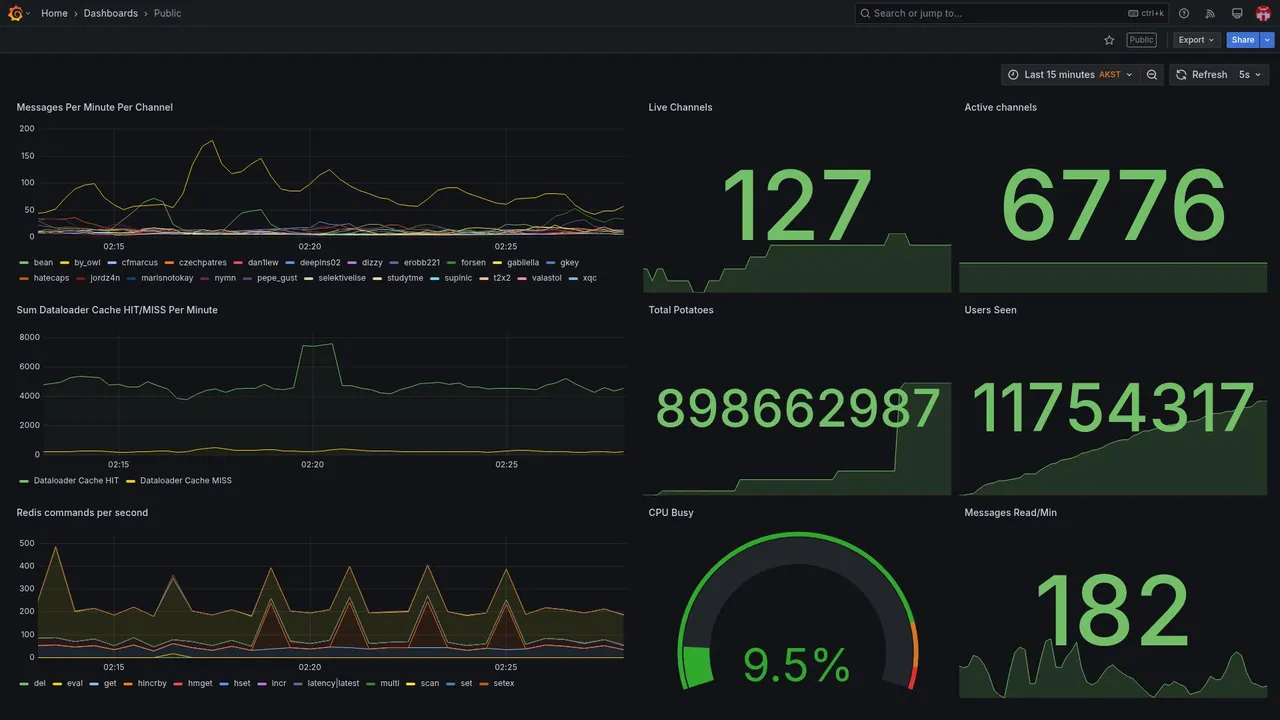The width and height of the screenshot is (1280, 720).
Task: Open the Total Potatoes panel title
Action: click(x=681, y=310)
